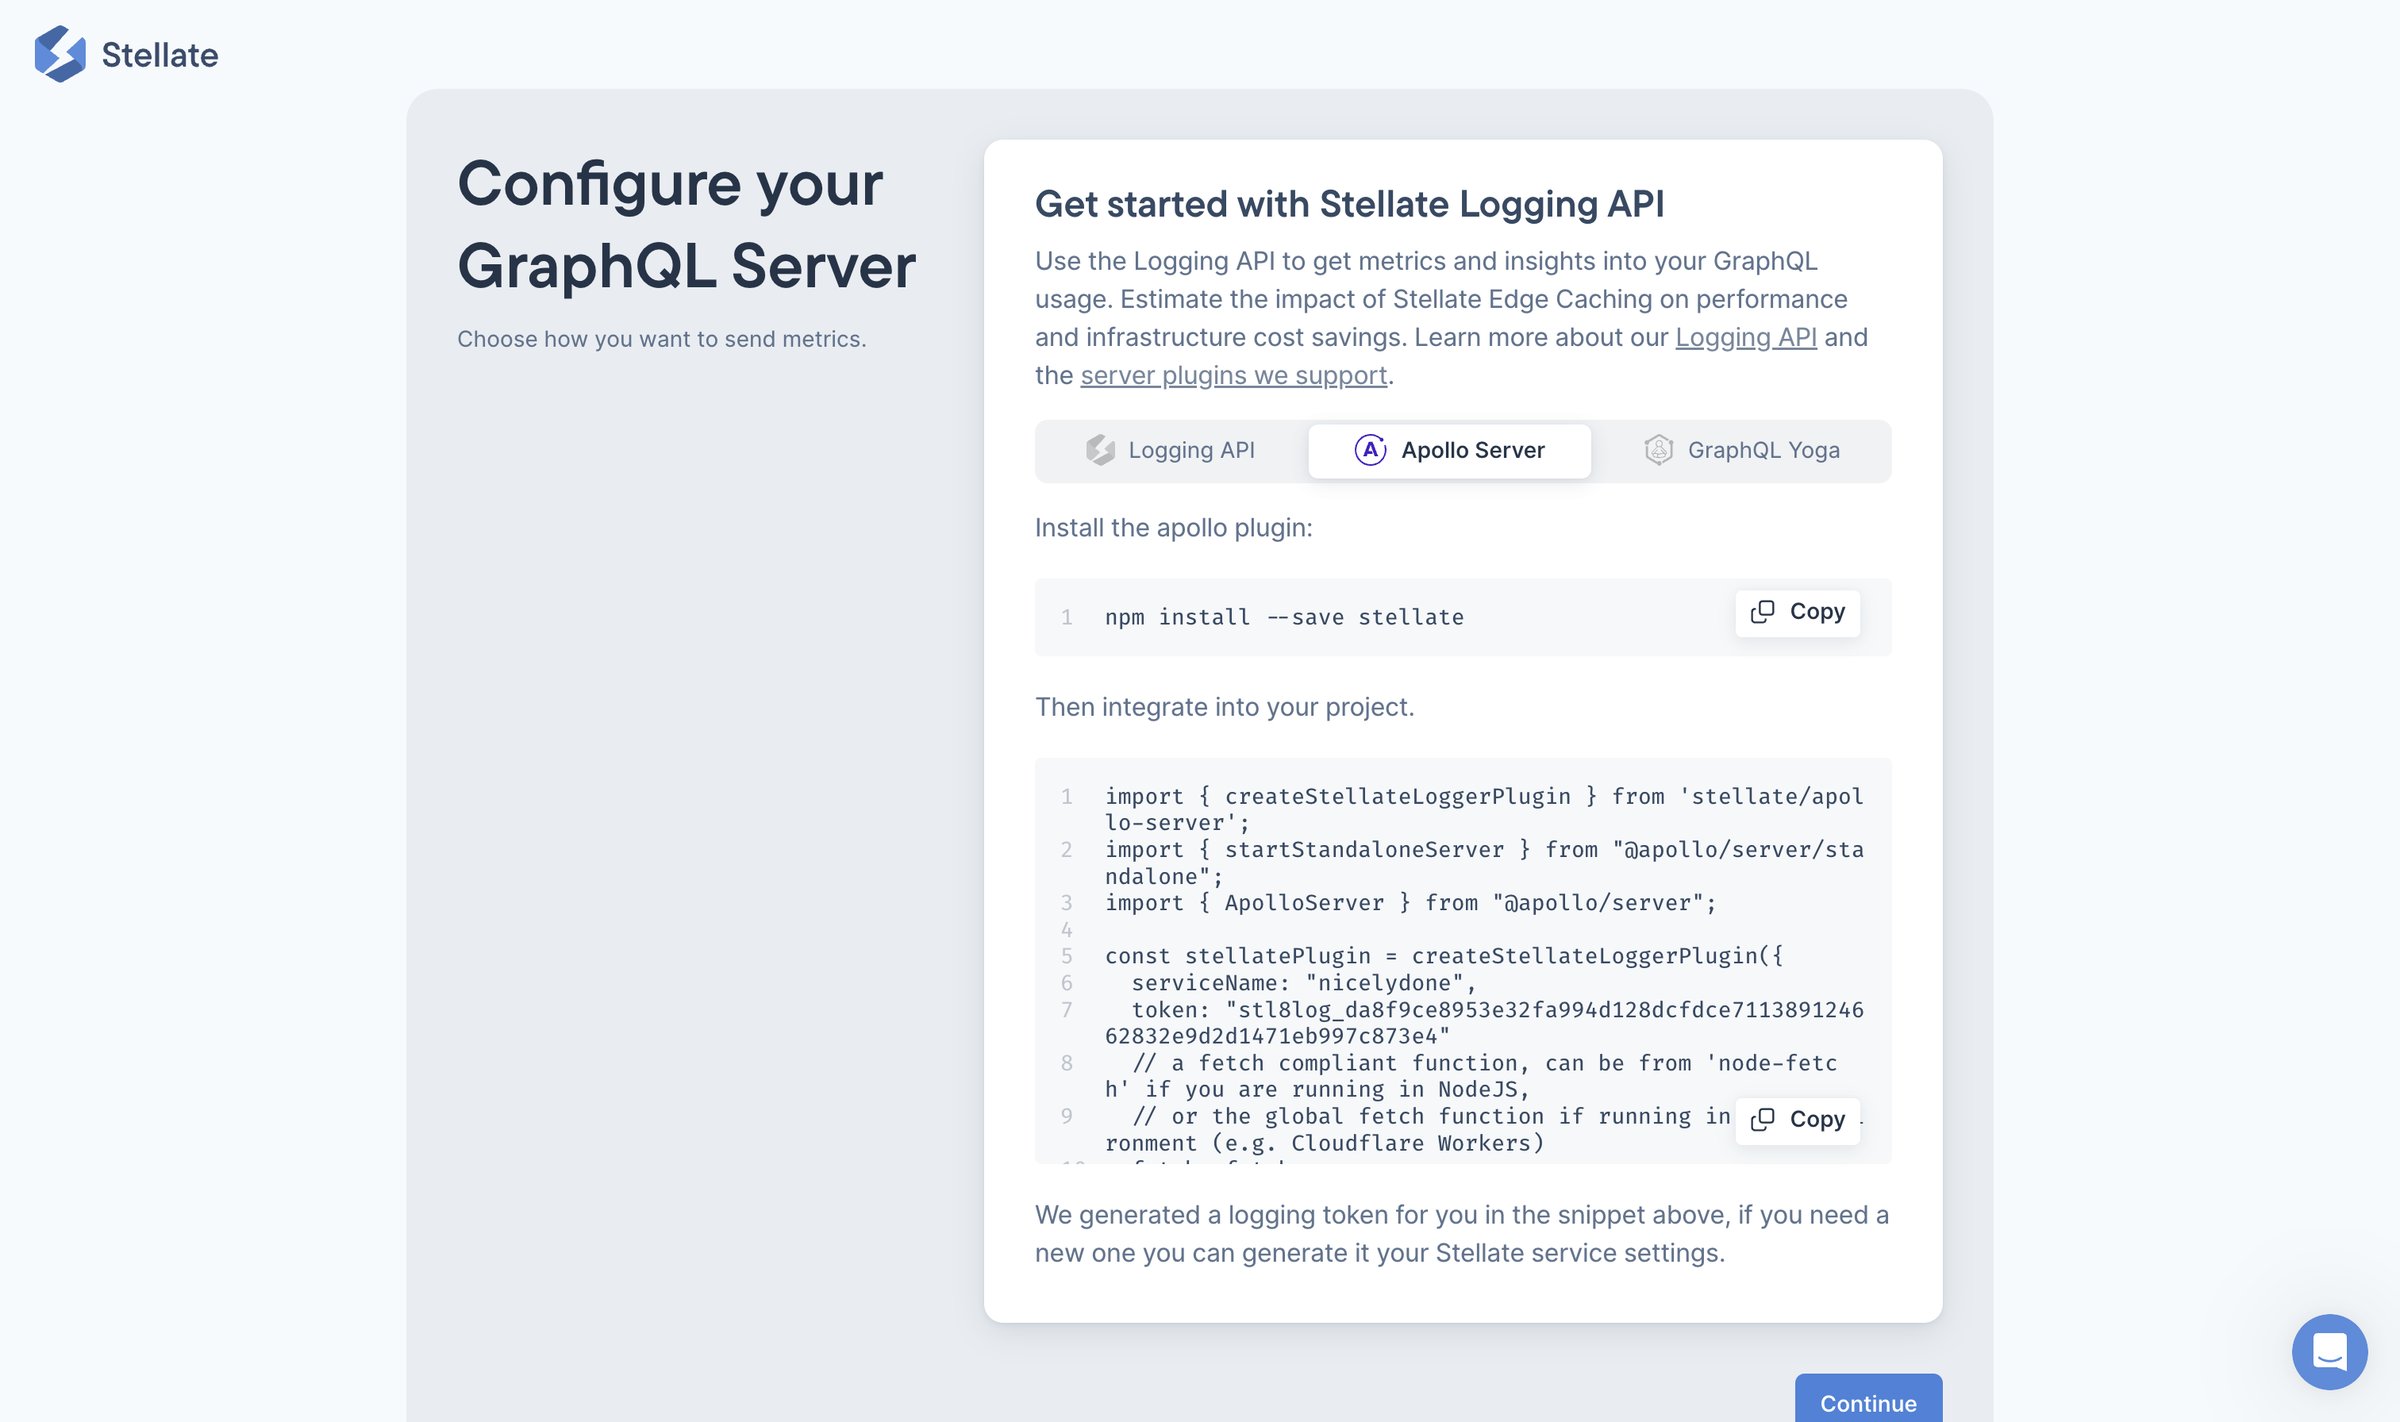2400x1422 pixels.
Task: Click the const stellatePlugin code line
Action: tap(1443, 956)
